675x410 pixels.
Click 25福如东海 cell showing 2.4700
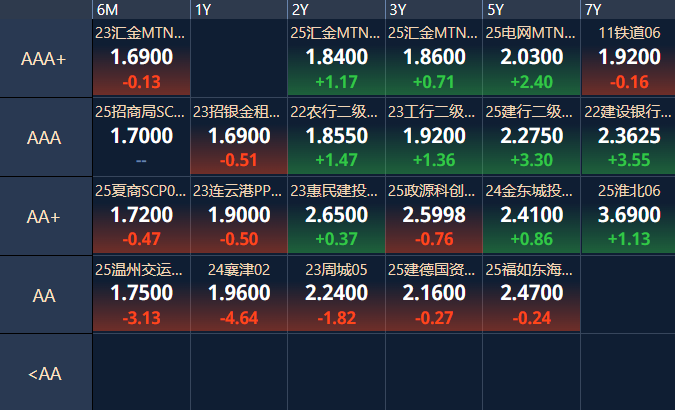pyautogui.click(x=531, y=294)
